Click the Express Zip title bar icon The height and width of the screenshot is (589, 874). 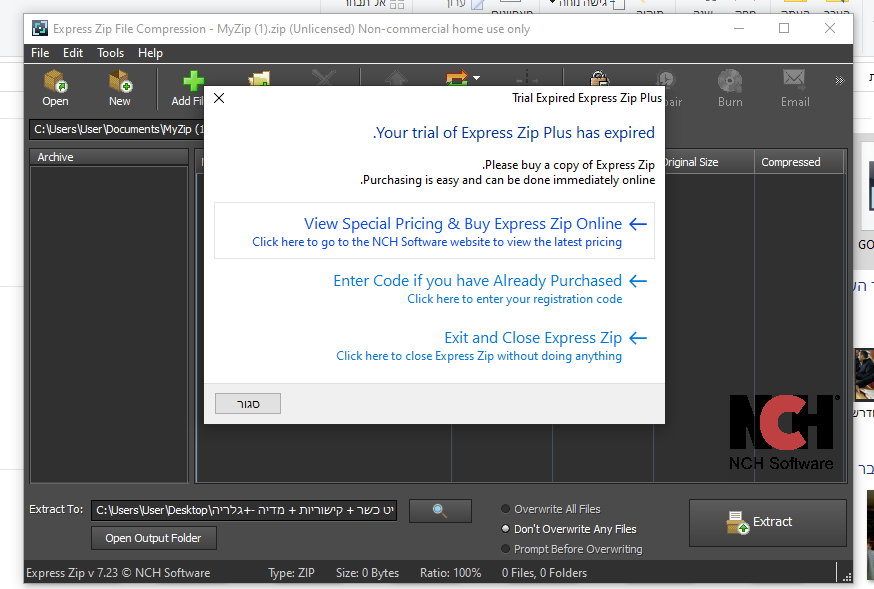click(x=40, y=28)
